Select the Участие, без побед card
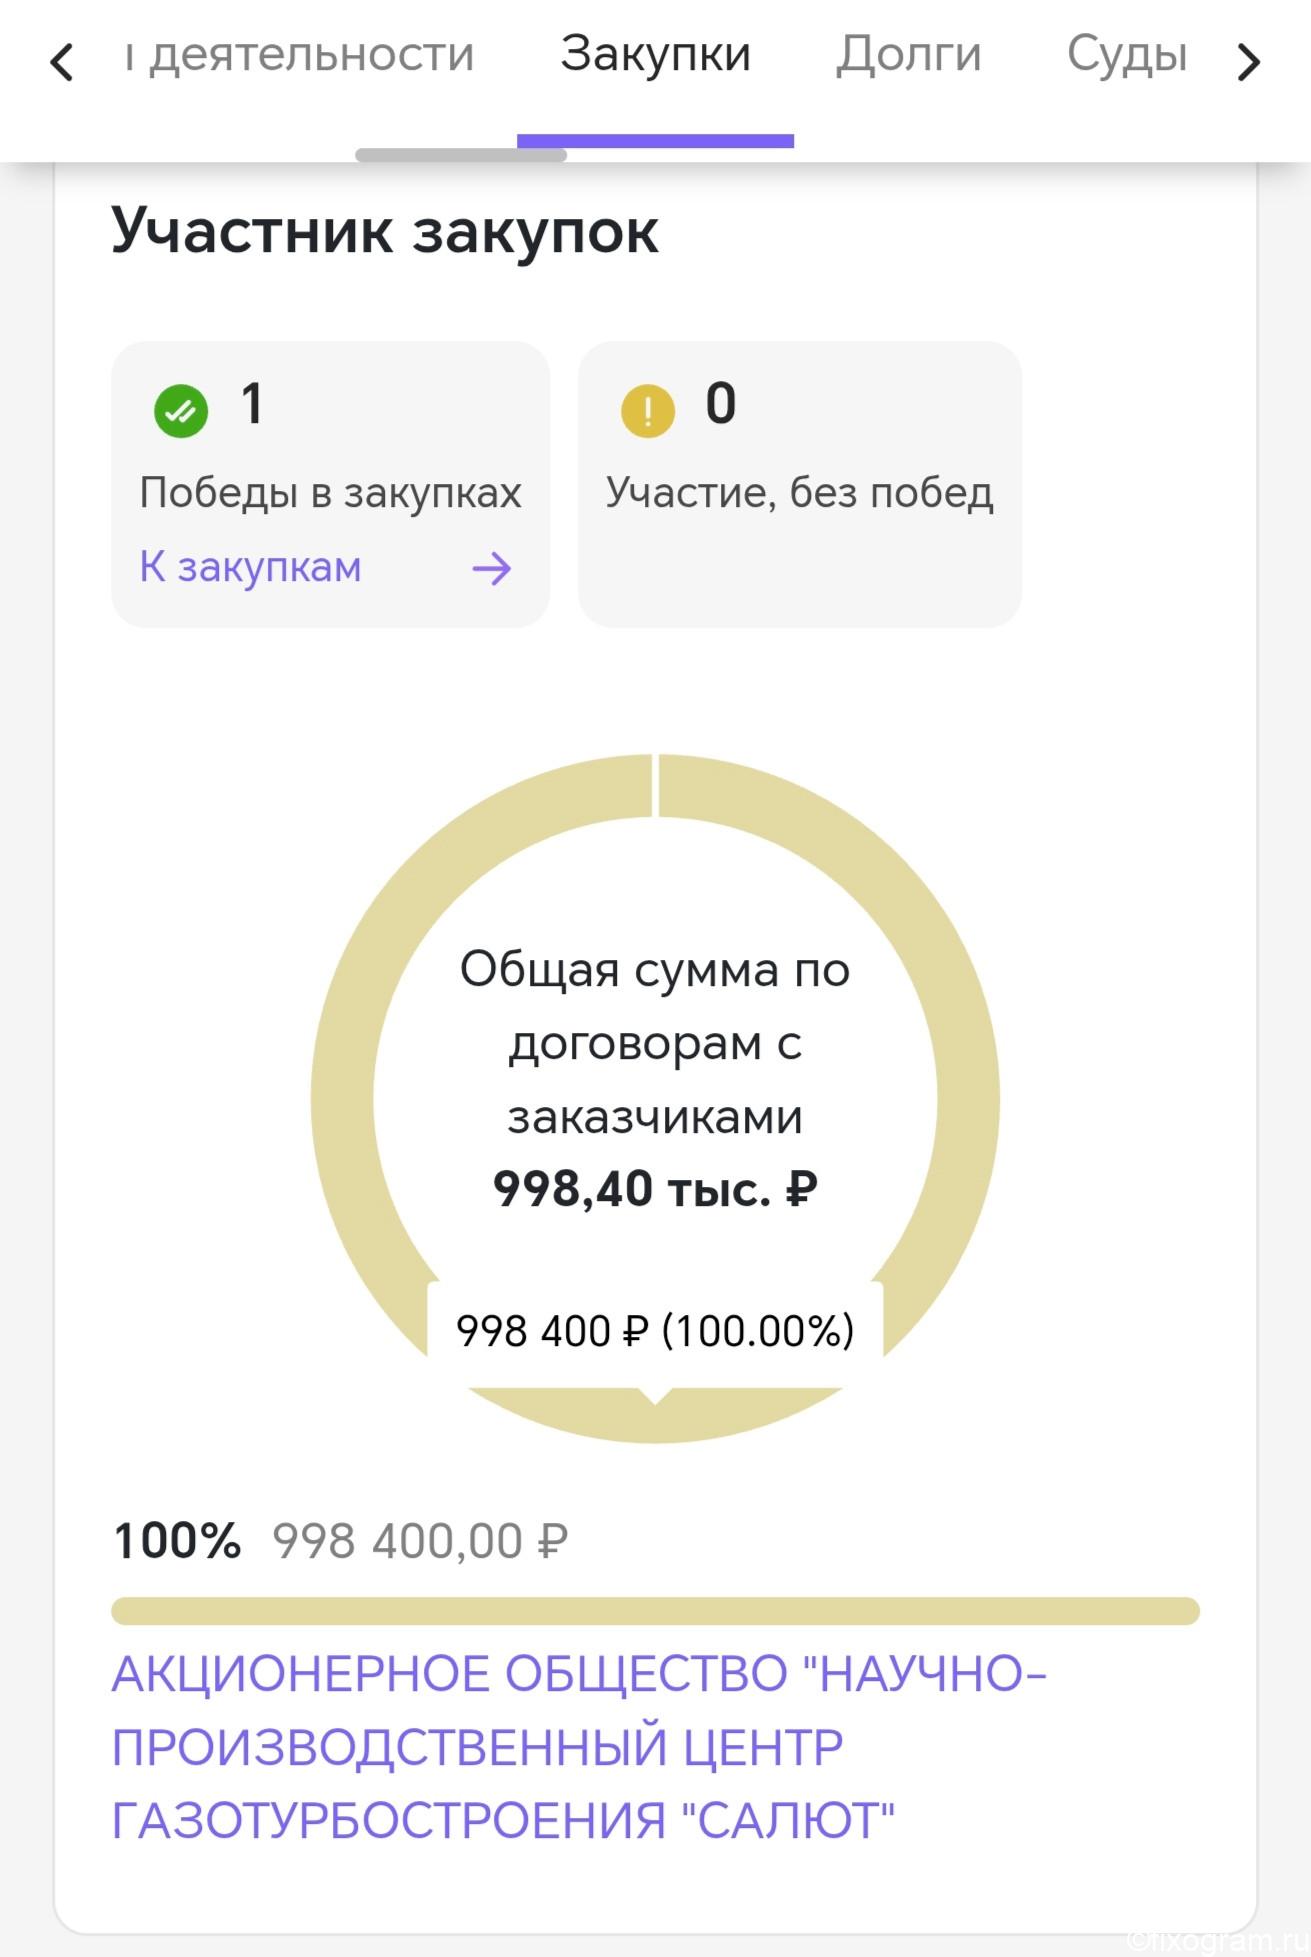Screen dimensions: 1311x1957 click(800, 484)
